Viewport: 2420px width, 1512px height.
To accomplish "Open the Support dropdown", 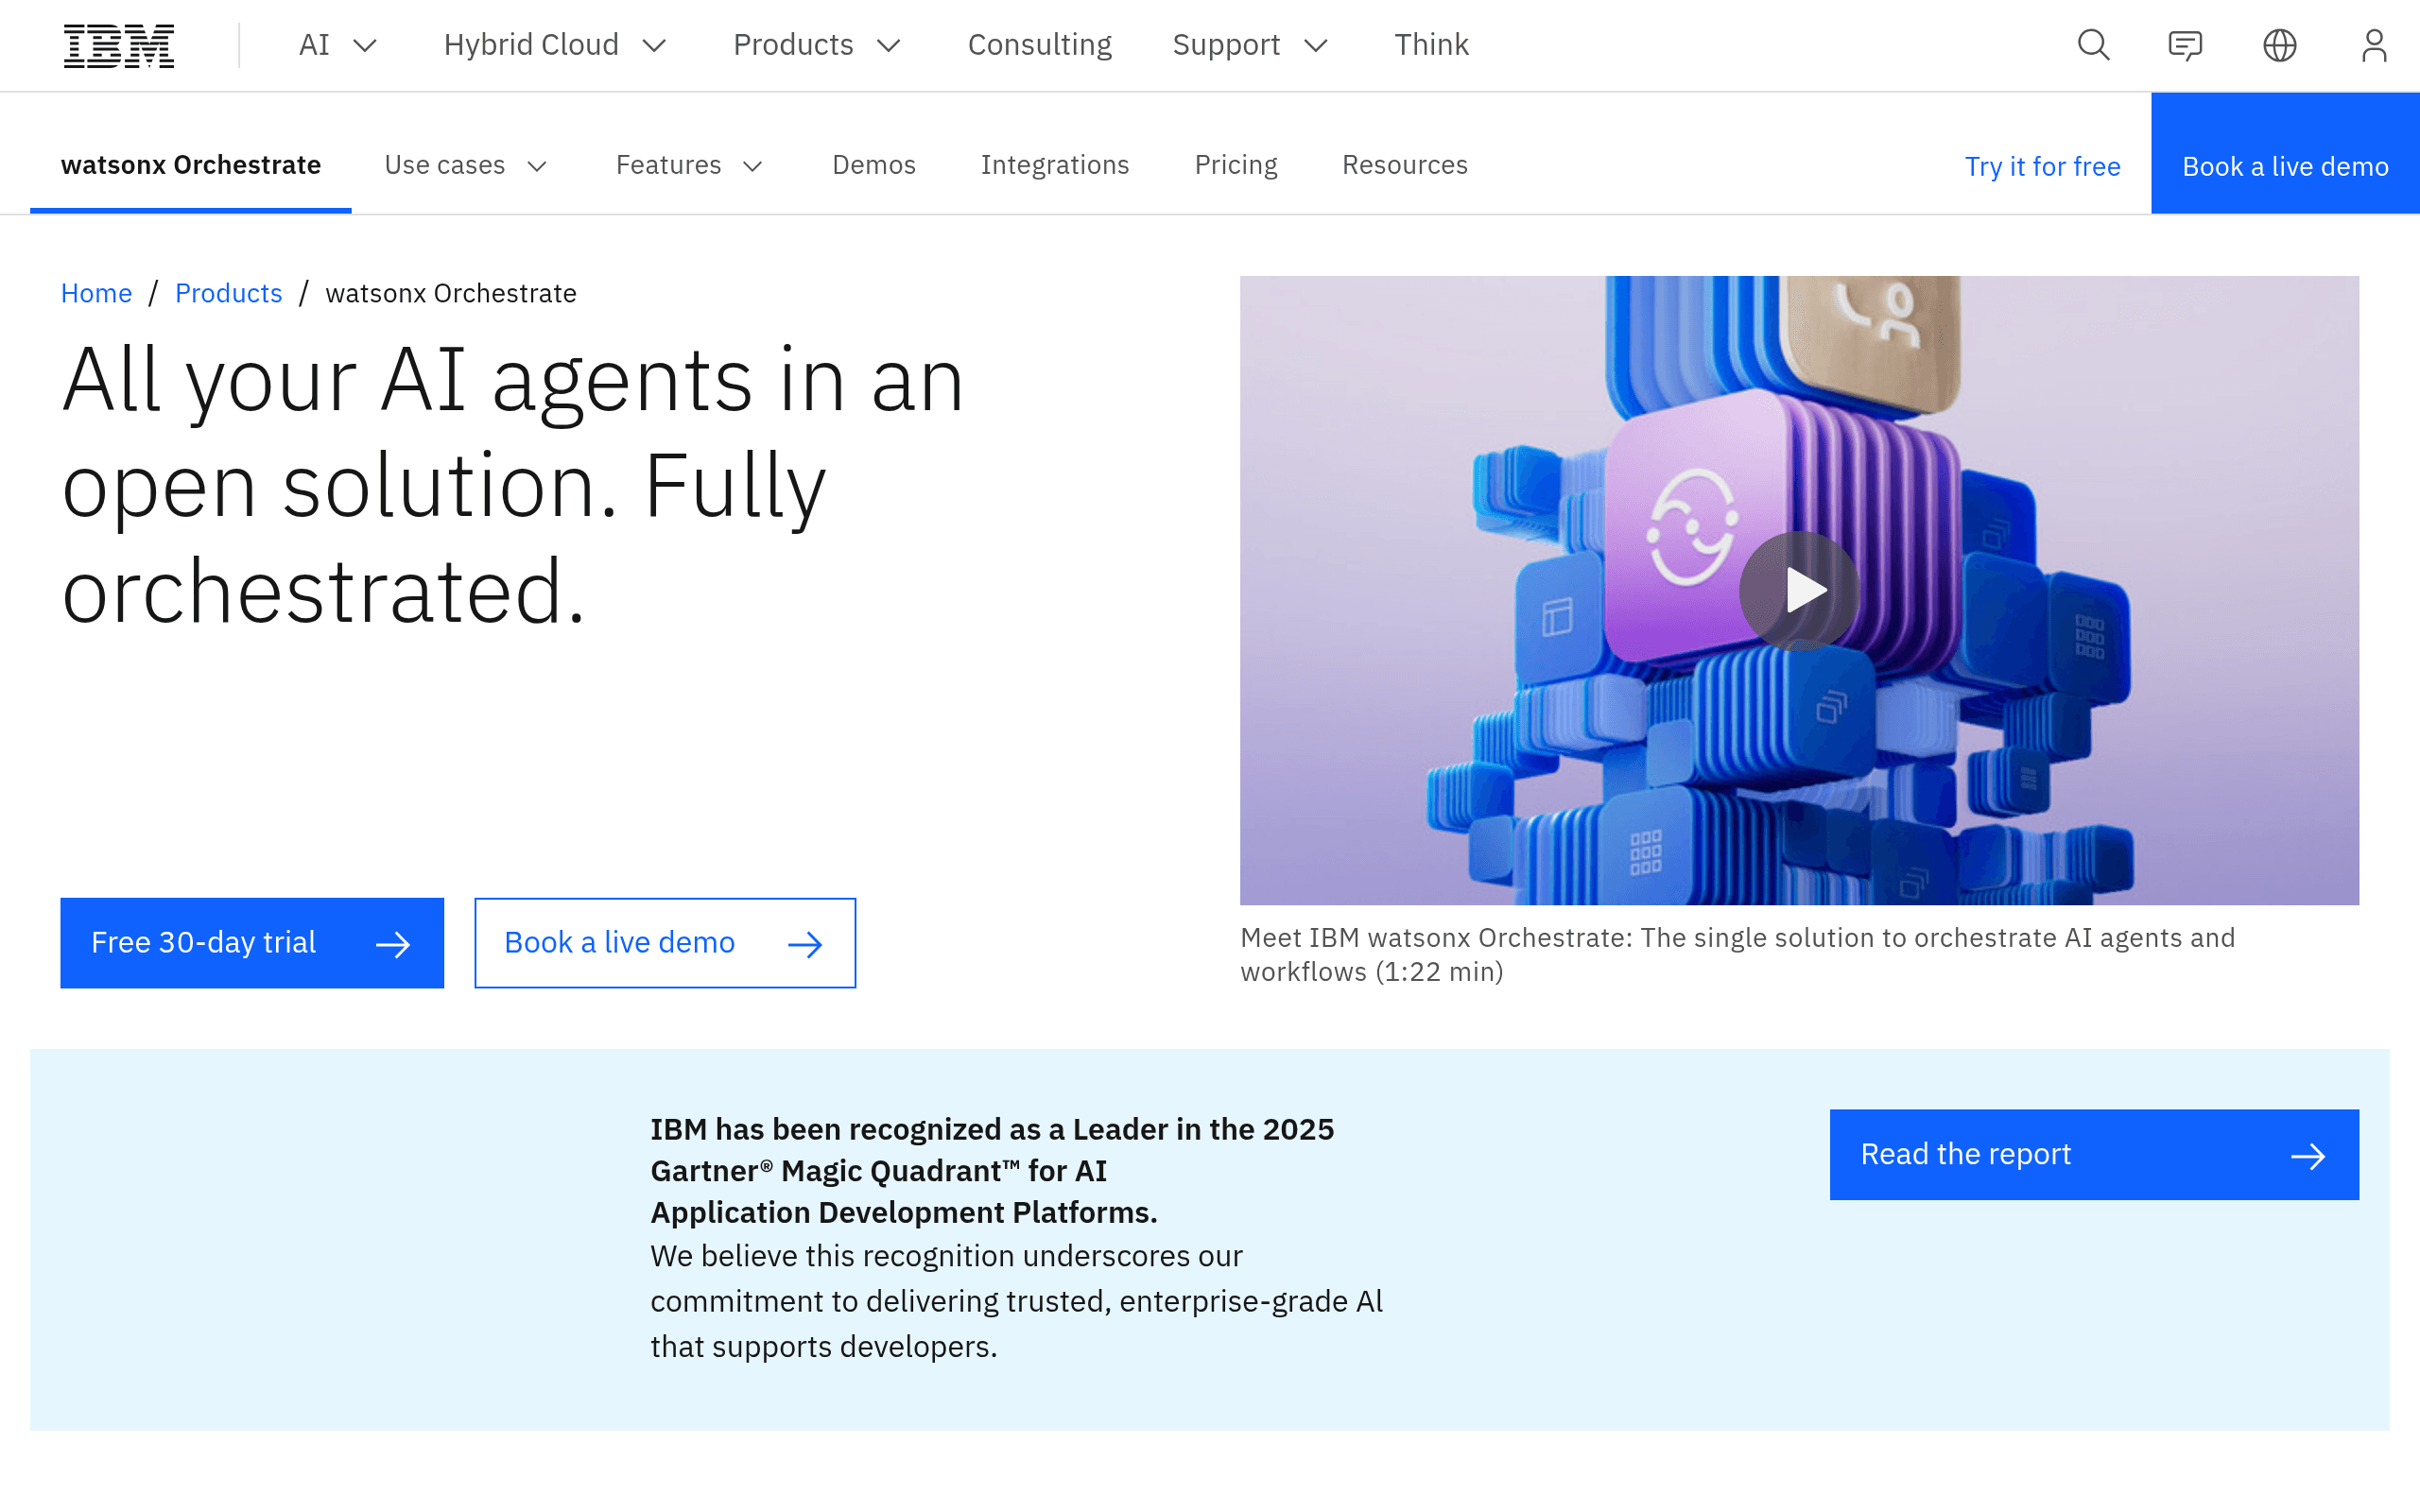I will tap(1250, 45).
